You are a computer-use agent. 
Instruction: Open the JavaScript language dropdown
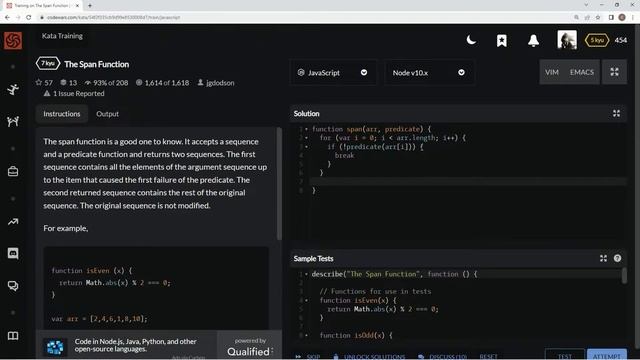coord(333,73)
